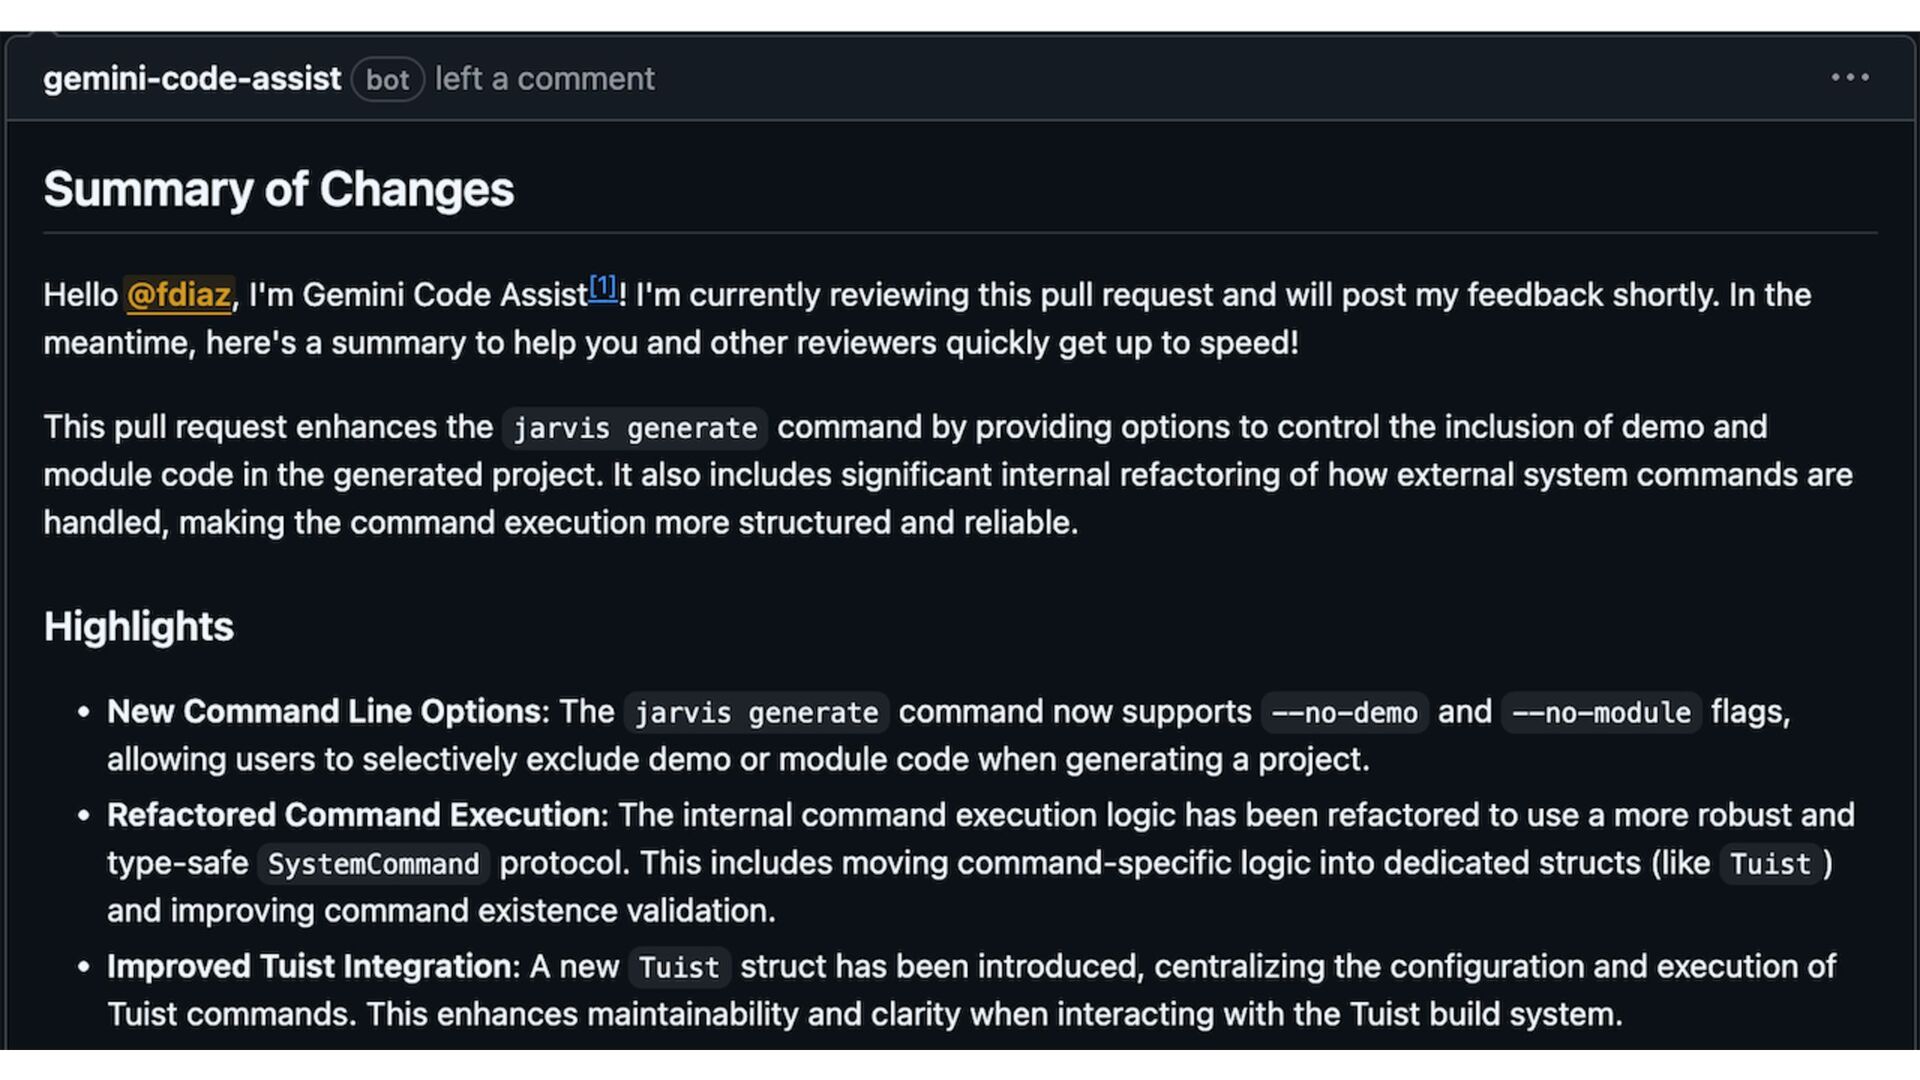Click the Highlights section heading

pos(138,627)
